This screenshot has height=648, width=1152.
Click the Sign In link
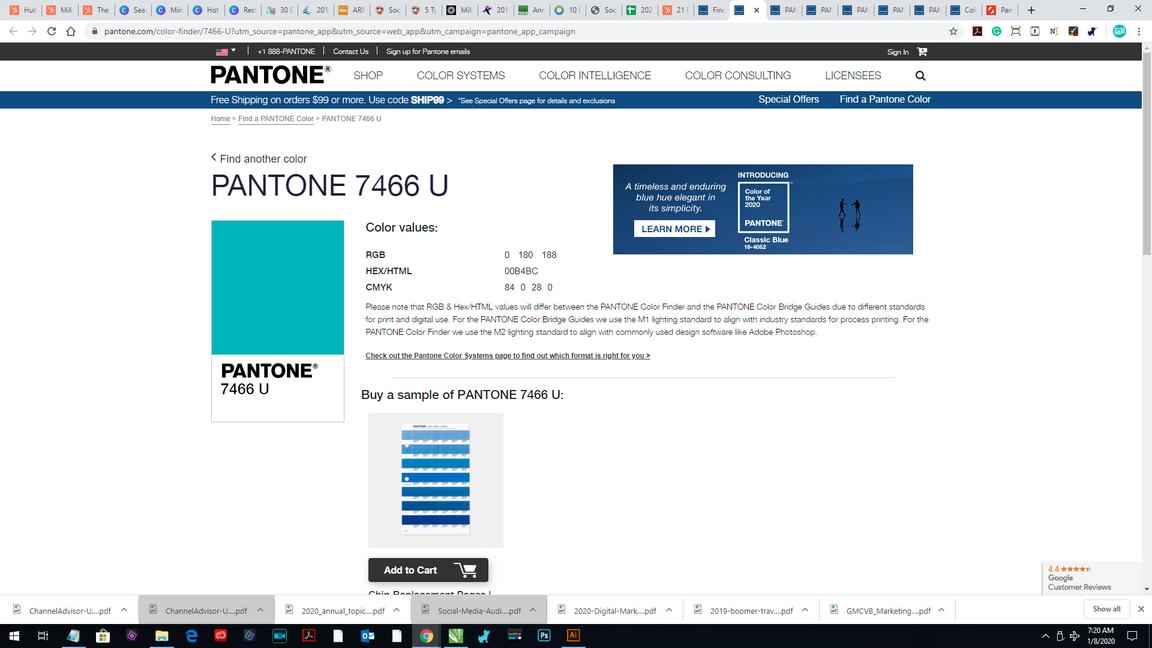point(898,51)
